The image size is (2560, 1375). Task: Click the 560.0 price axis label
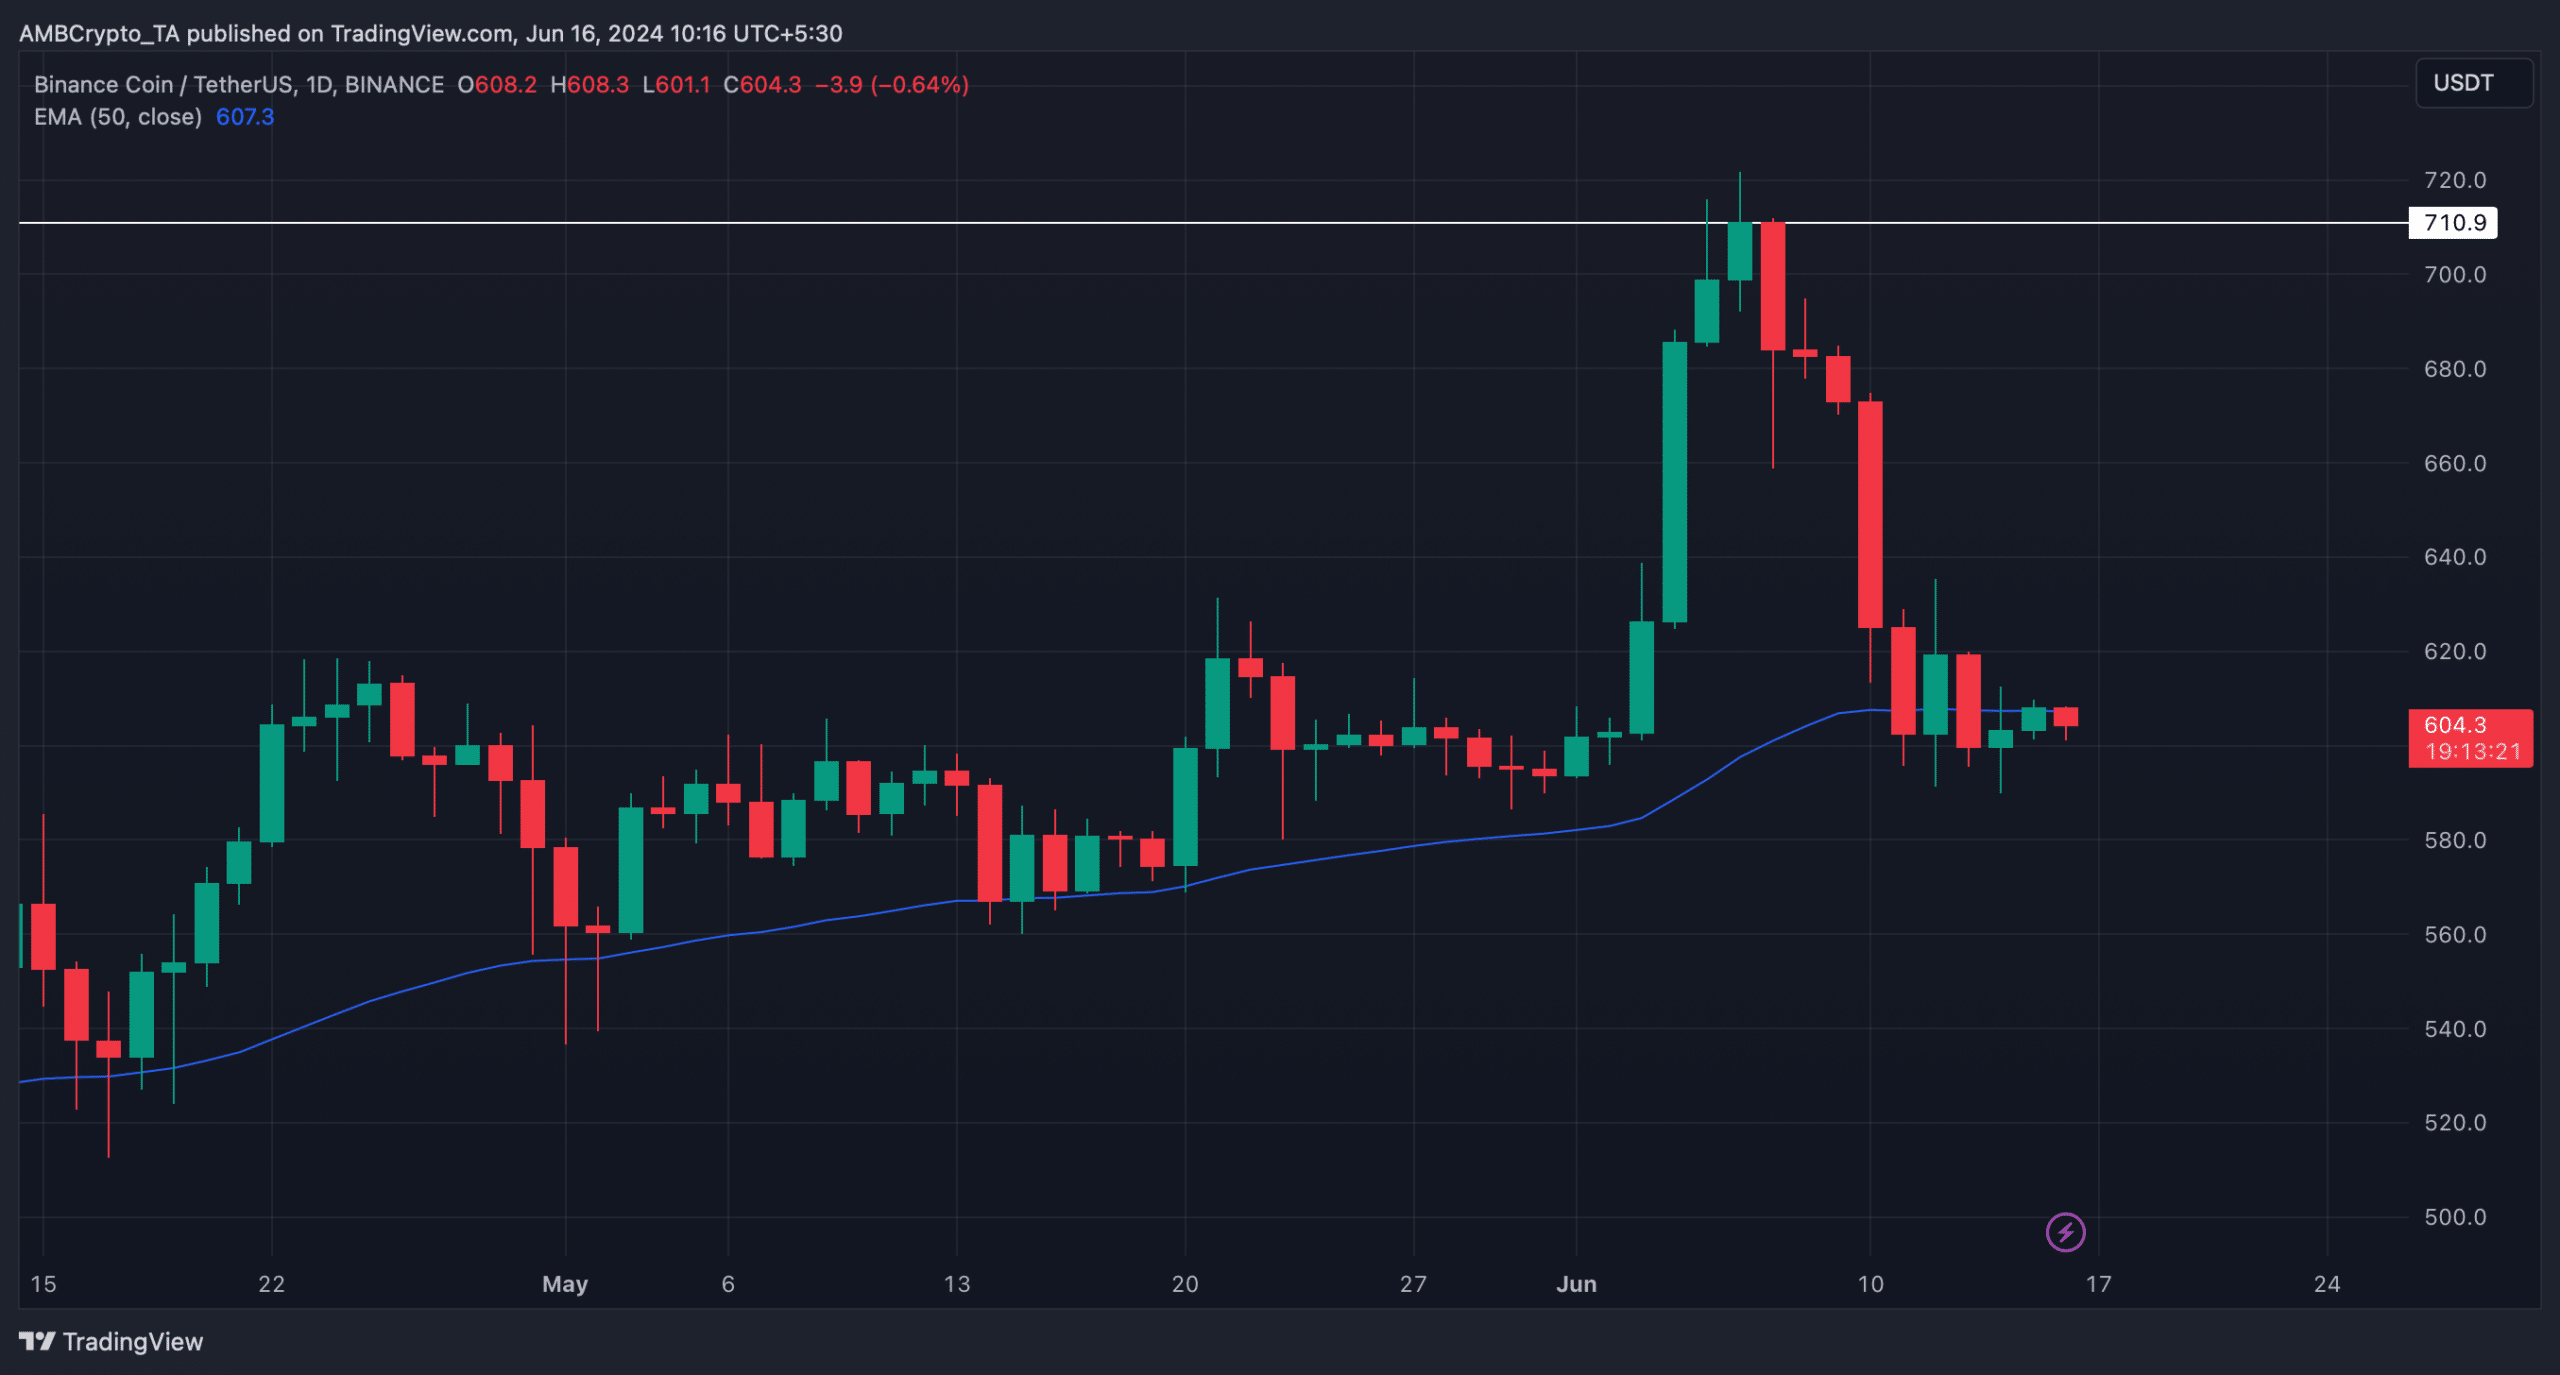(x=2455, y=934)
